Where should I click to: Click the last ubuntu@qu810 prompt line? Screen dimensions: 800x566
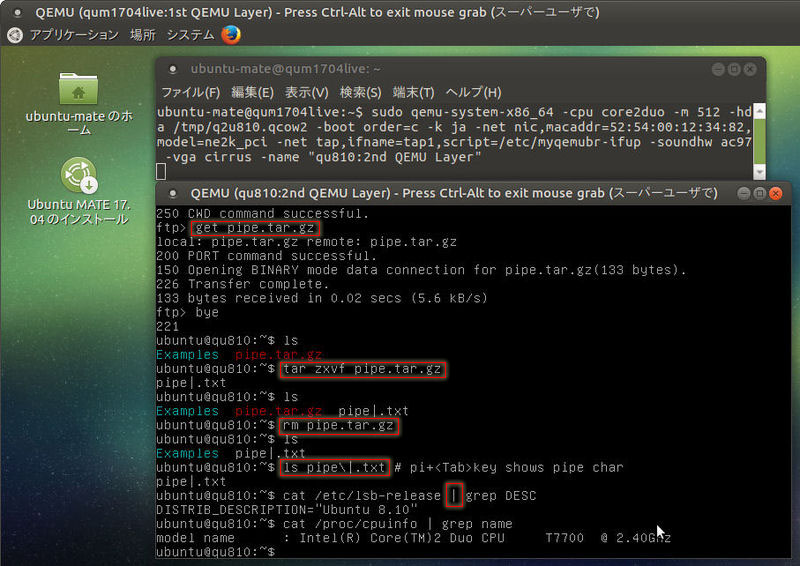[x=216, y=552]
